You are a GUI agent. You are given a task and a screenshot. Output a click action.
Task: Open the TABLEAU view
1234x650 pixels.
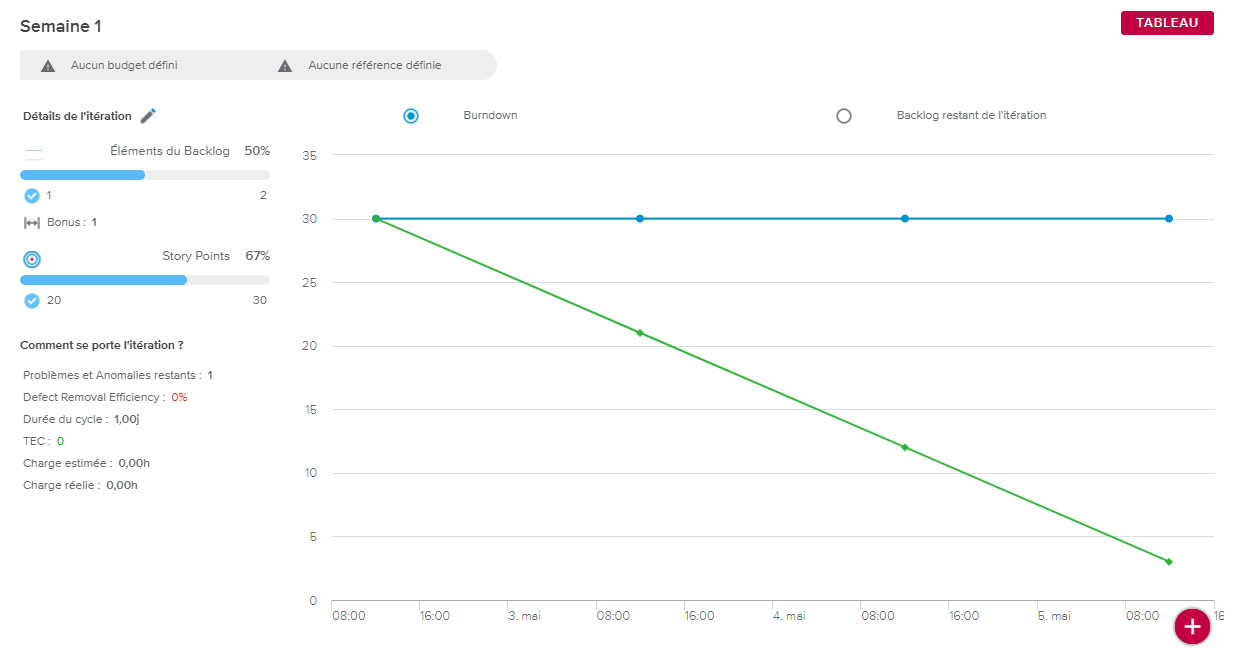pyautogui.click(x=1167, y=23)
